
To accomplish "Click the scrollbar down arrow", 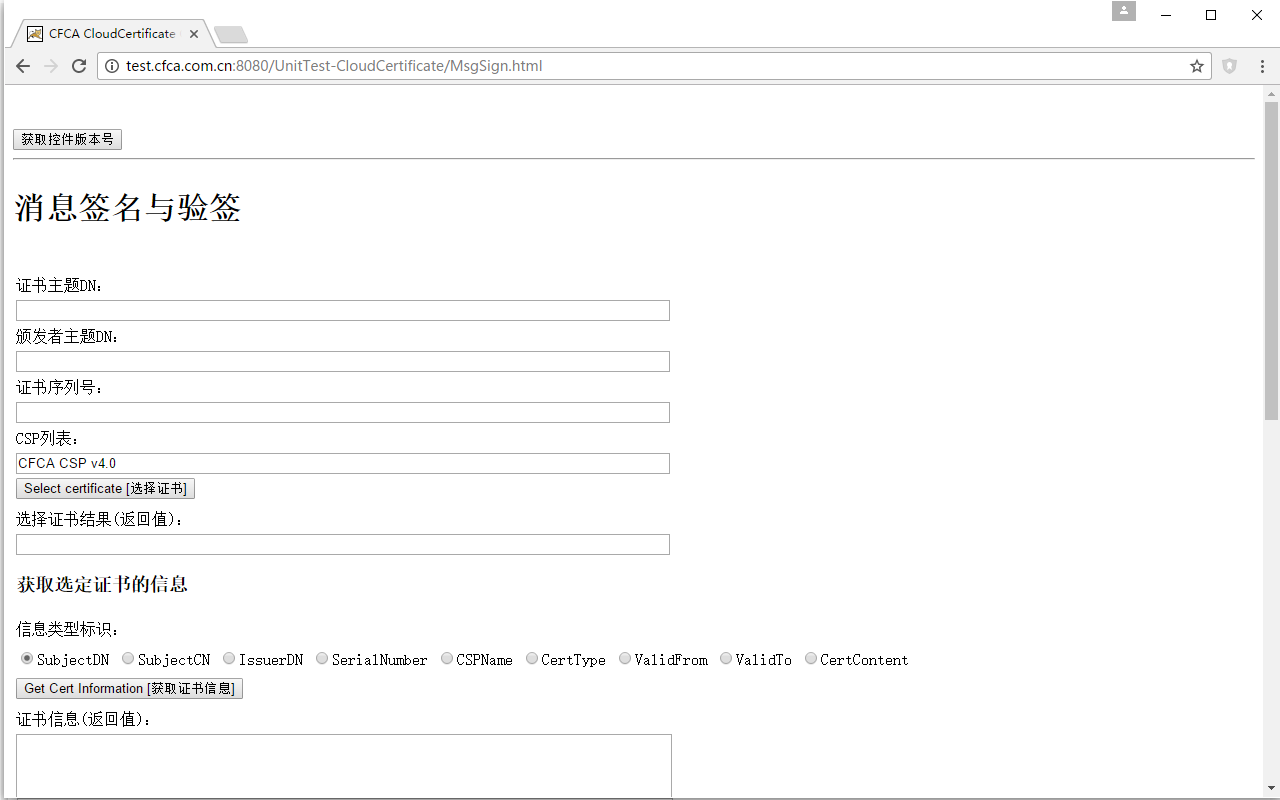I will 1272,788.
